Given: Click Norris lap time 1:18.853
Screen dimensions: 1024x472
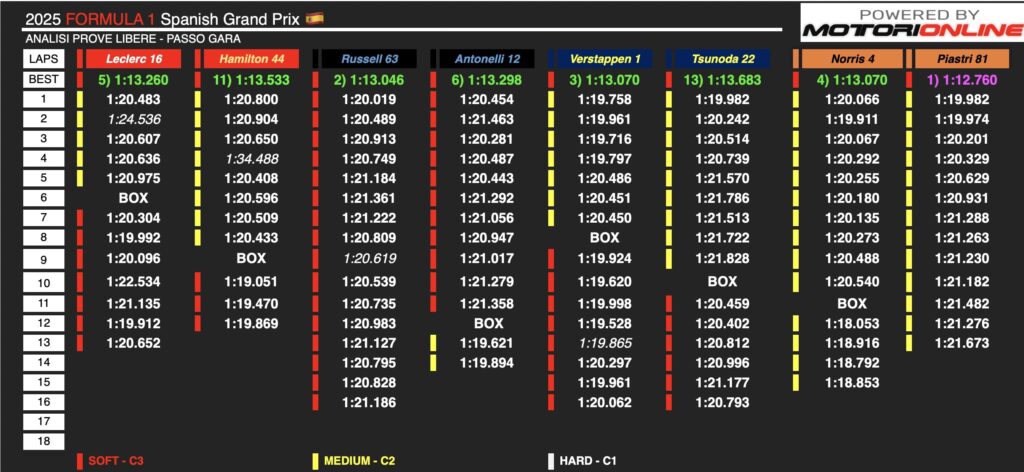Looking at the screenshot, I should 852,383.
